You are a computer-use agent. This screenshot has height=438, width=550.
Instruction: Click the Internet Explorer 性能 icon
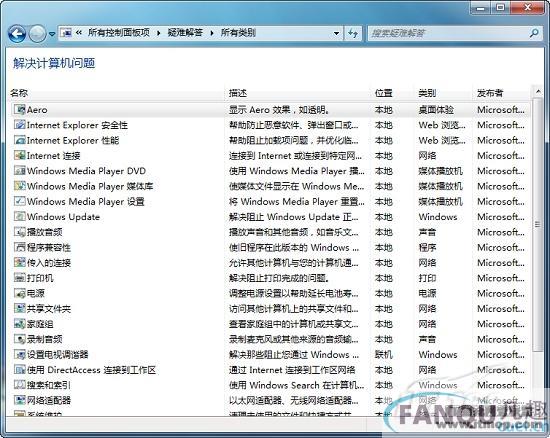[x=19, y=140]
